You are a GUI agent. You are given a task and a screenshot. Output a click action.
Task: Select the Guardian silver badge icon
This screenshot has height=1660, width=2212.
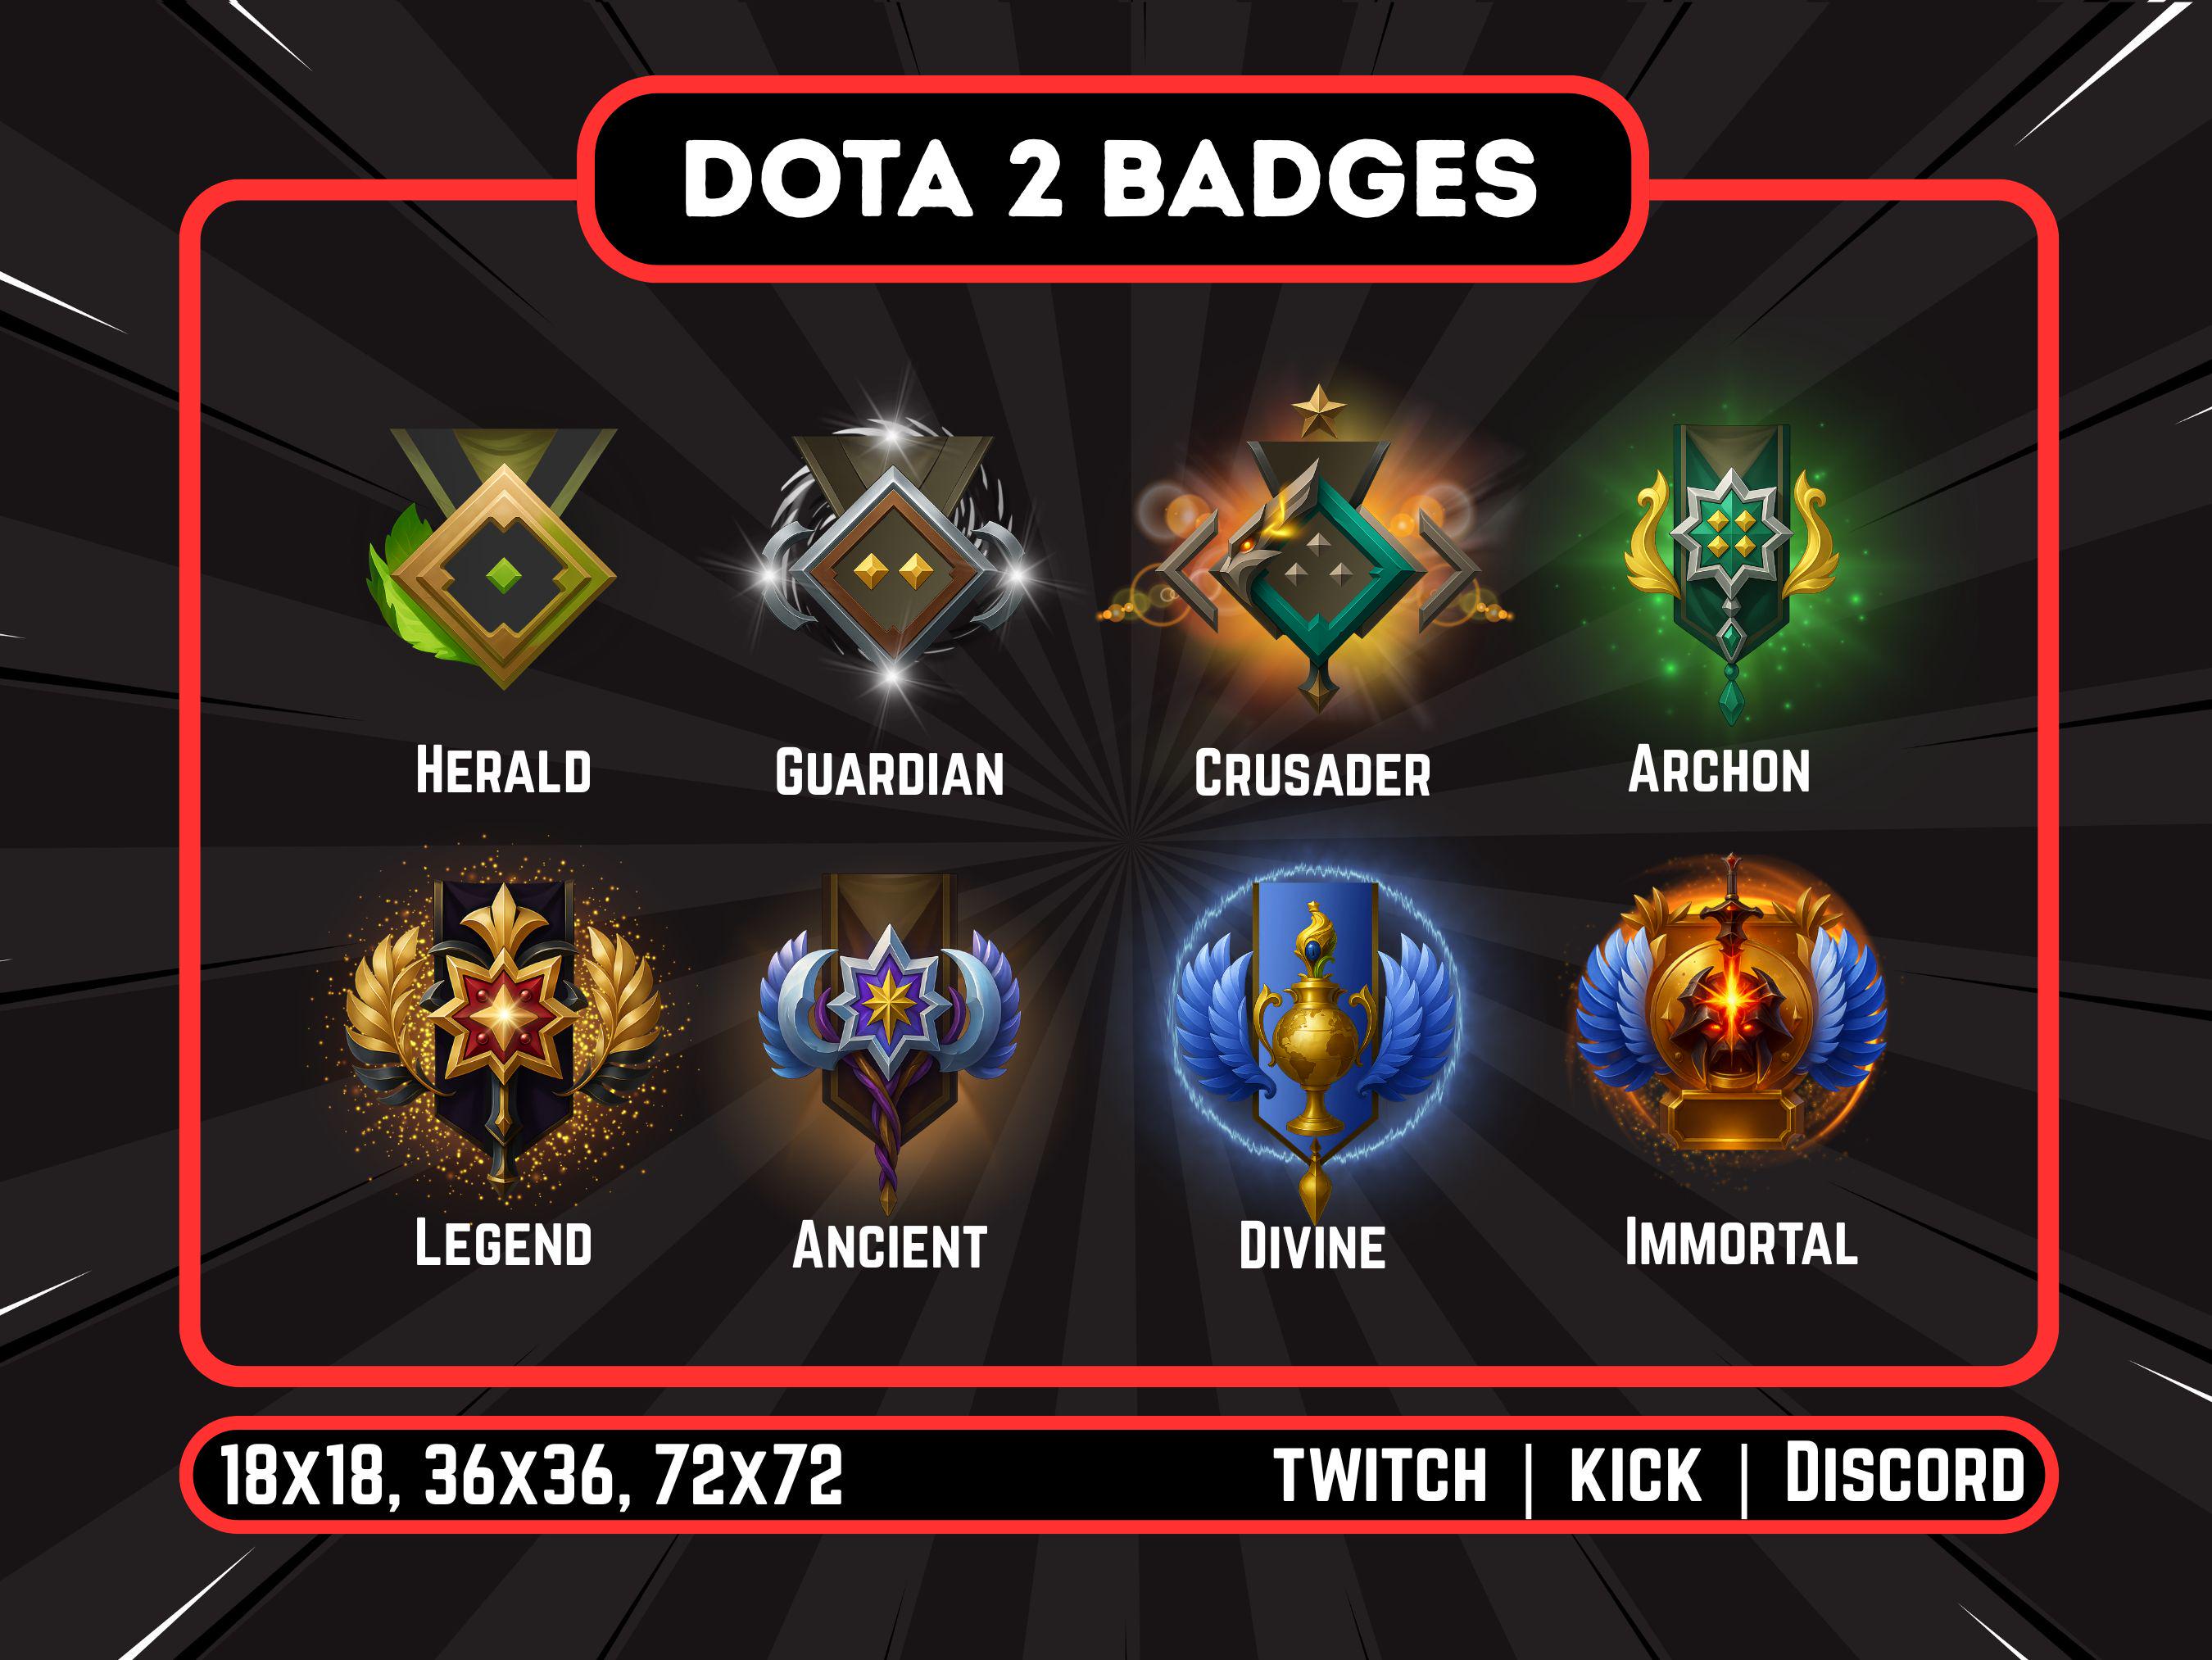click(x=893, y=556)
